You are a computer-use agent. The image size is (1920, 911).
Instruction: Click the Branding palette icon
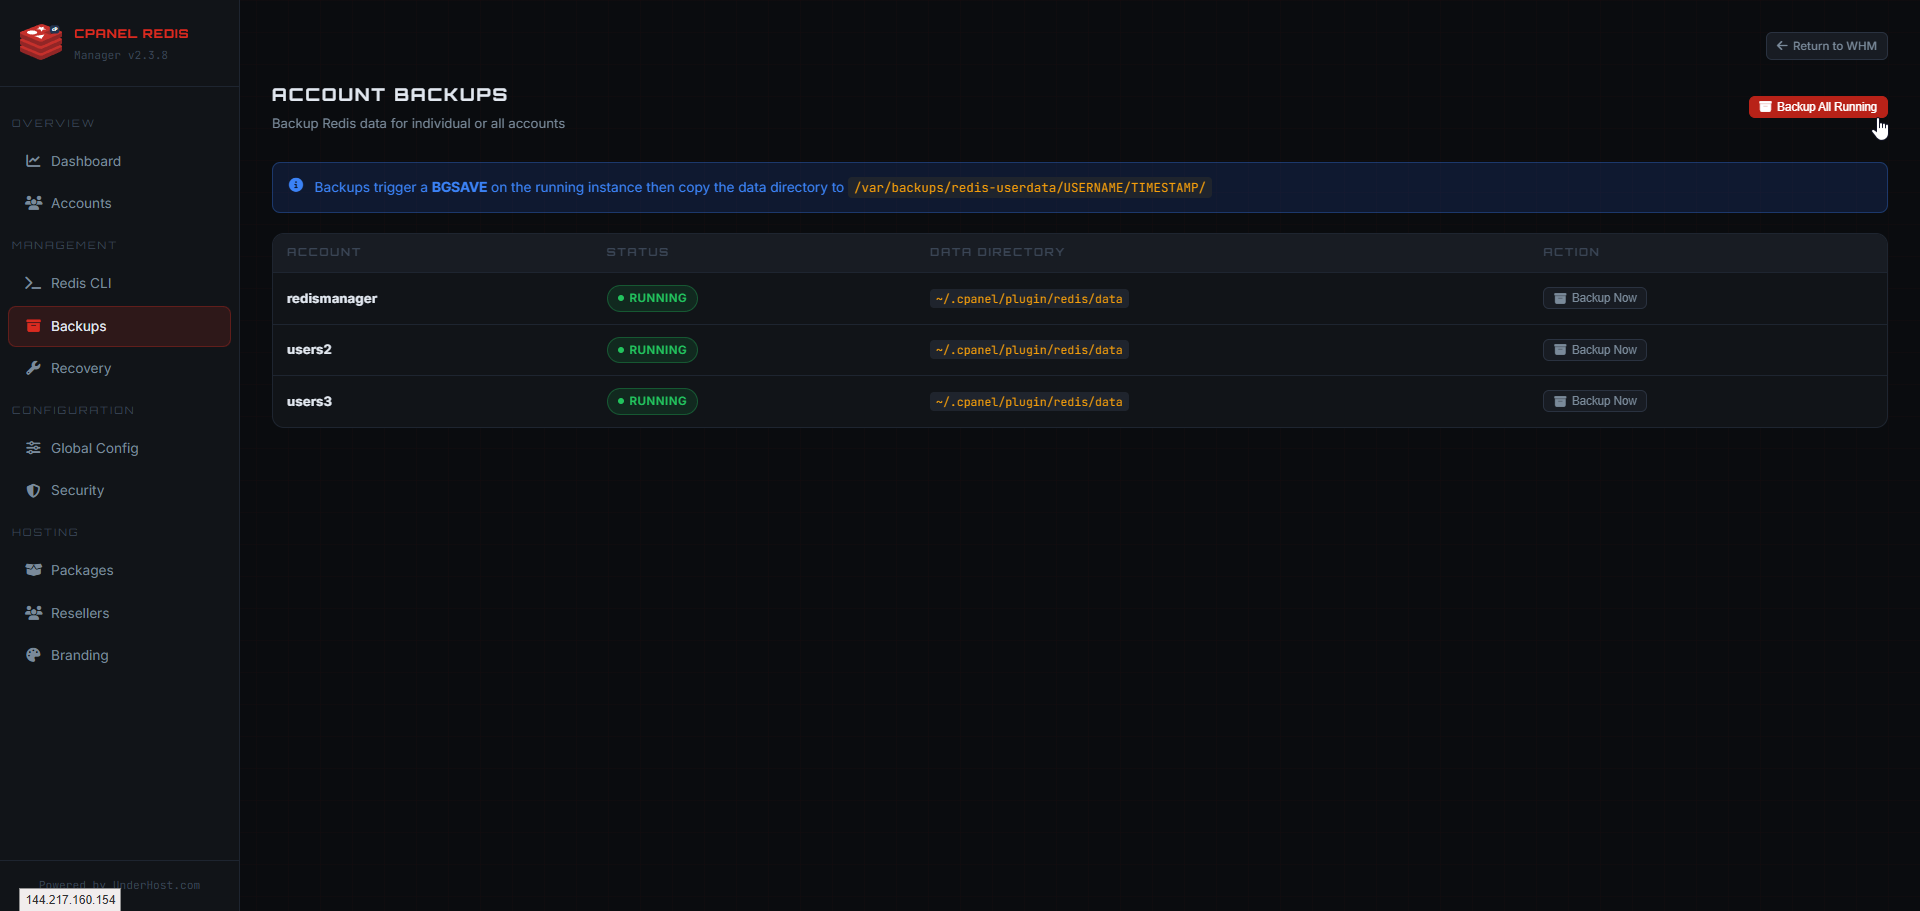point(32,655)
